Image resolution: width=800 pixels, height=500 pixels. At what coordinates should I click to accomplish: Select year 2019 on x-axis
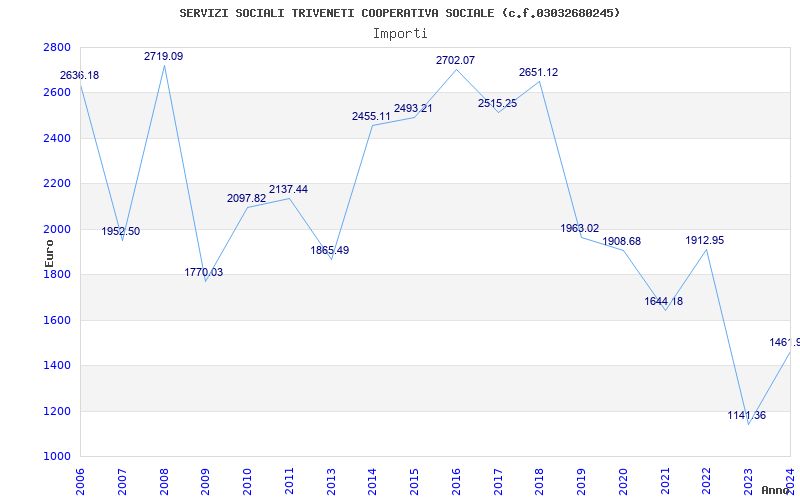(582, 482)
